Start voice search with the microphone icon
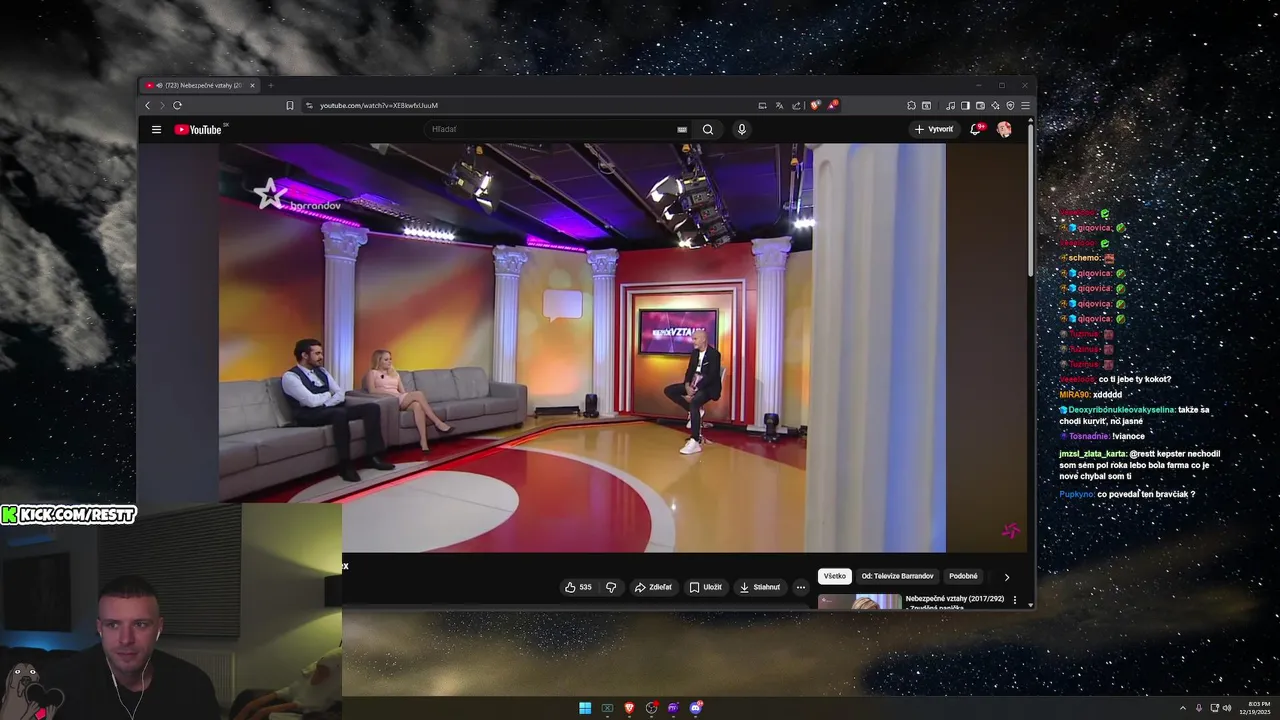 click(x=741, y=129)
